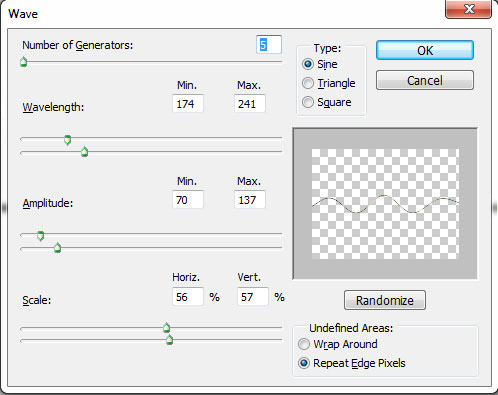Click the Amplitude Max input box
The image size is (498, 395).
(x=250, y=200)
